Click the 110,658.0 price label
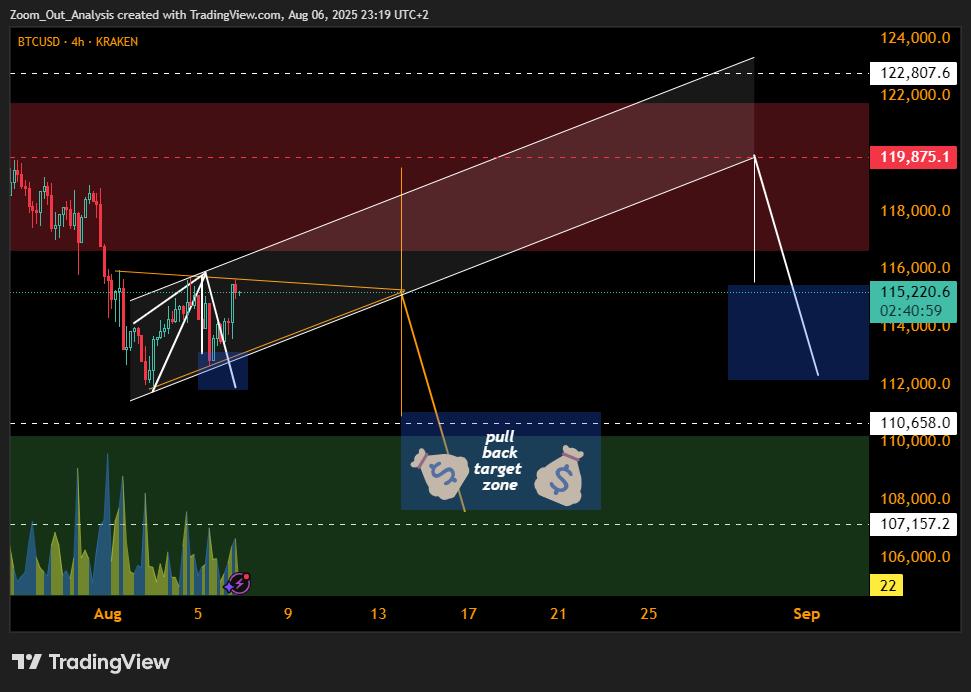This screenshot has width=971, height=692. (x=913, y=423)
